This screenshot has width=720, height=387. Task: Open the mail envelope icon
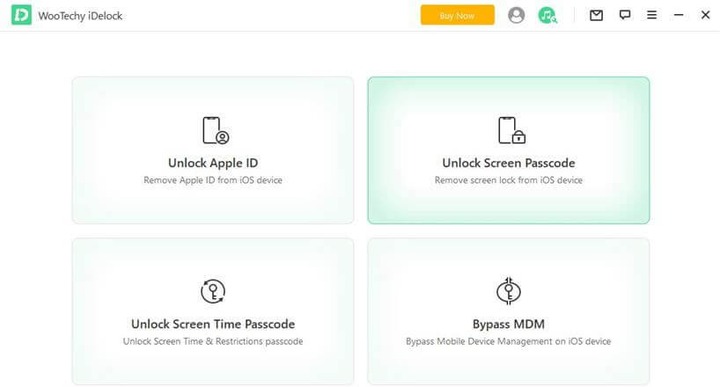[596, 15]
